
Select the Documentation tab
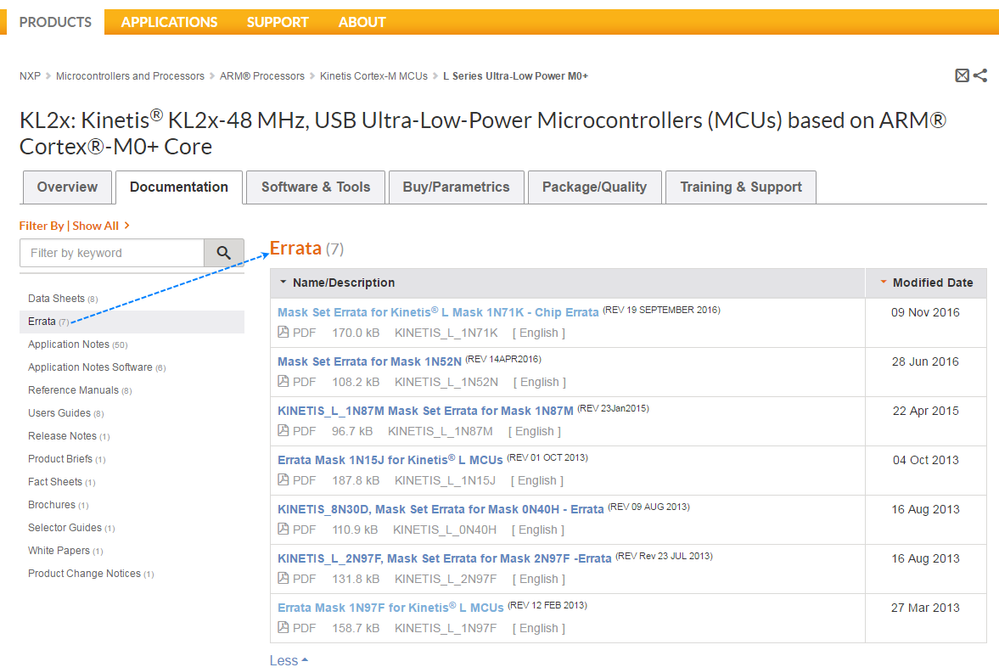click(x=179, y=187)
